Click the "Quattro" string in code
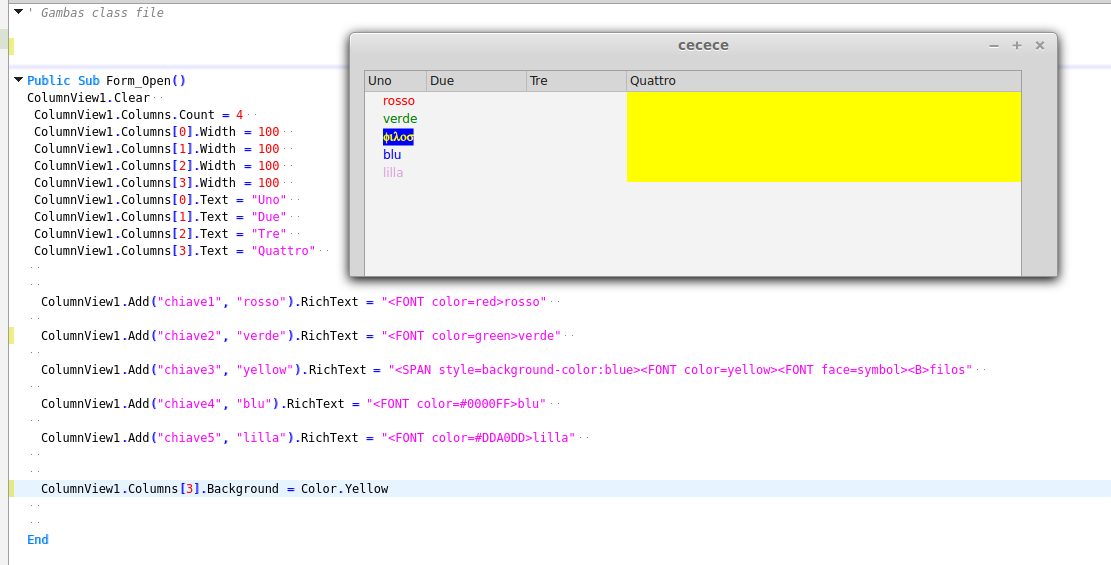This screenshot has height=565, width=1111. point(283,251)
